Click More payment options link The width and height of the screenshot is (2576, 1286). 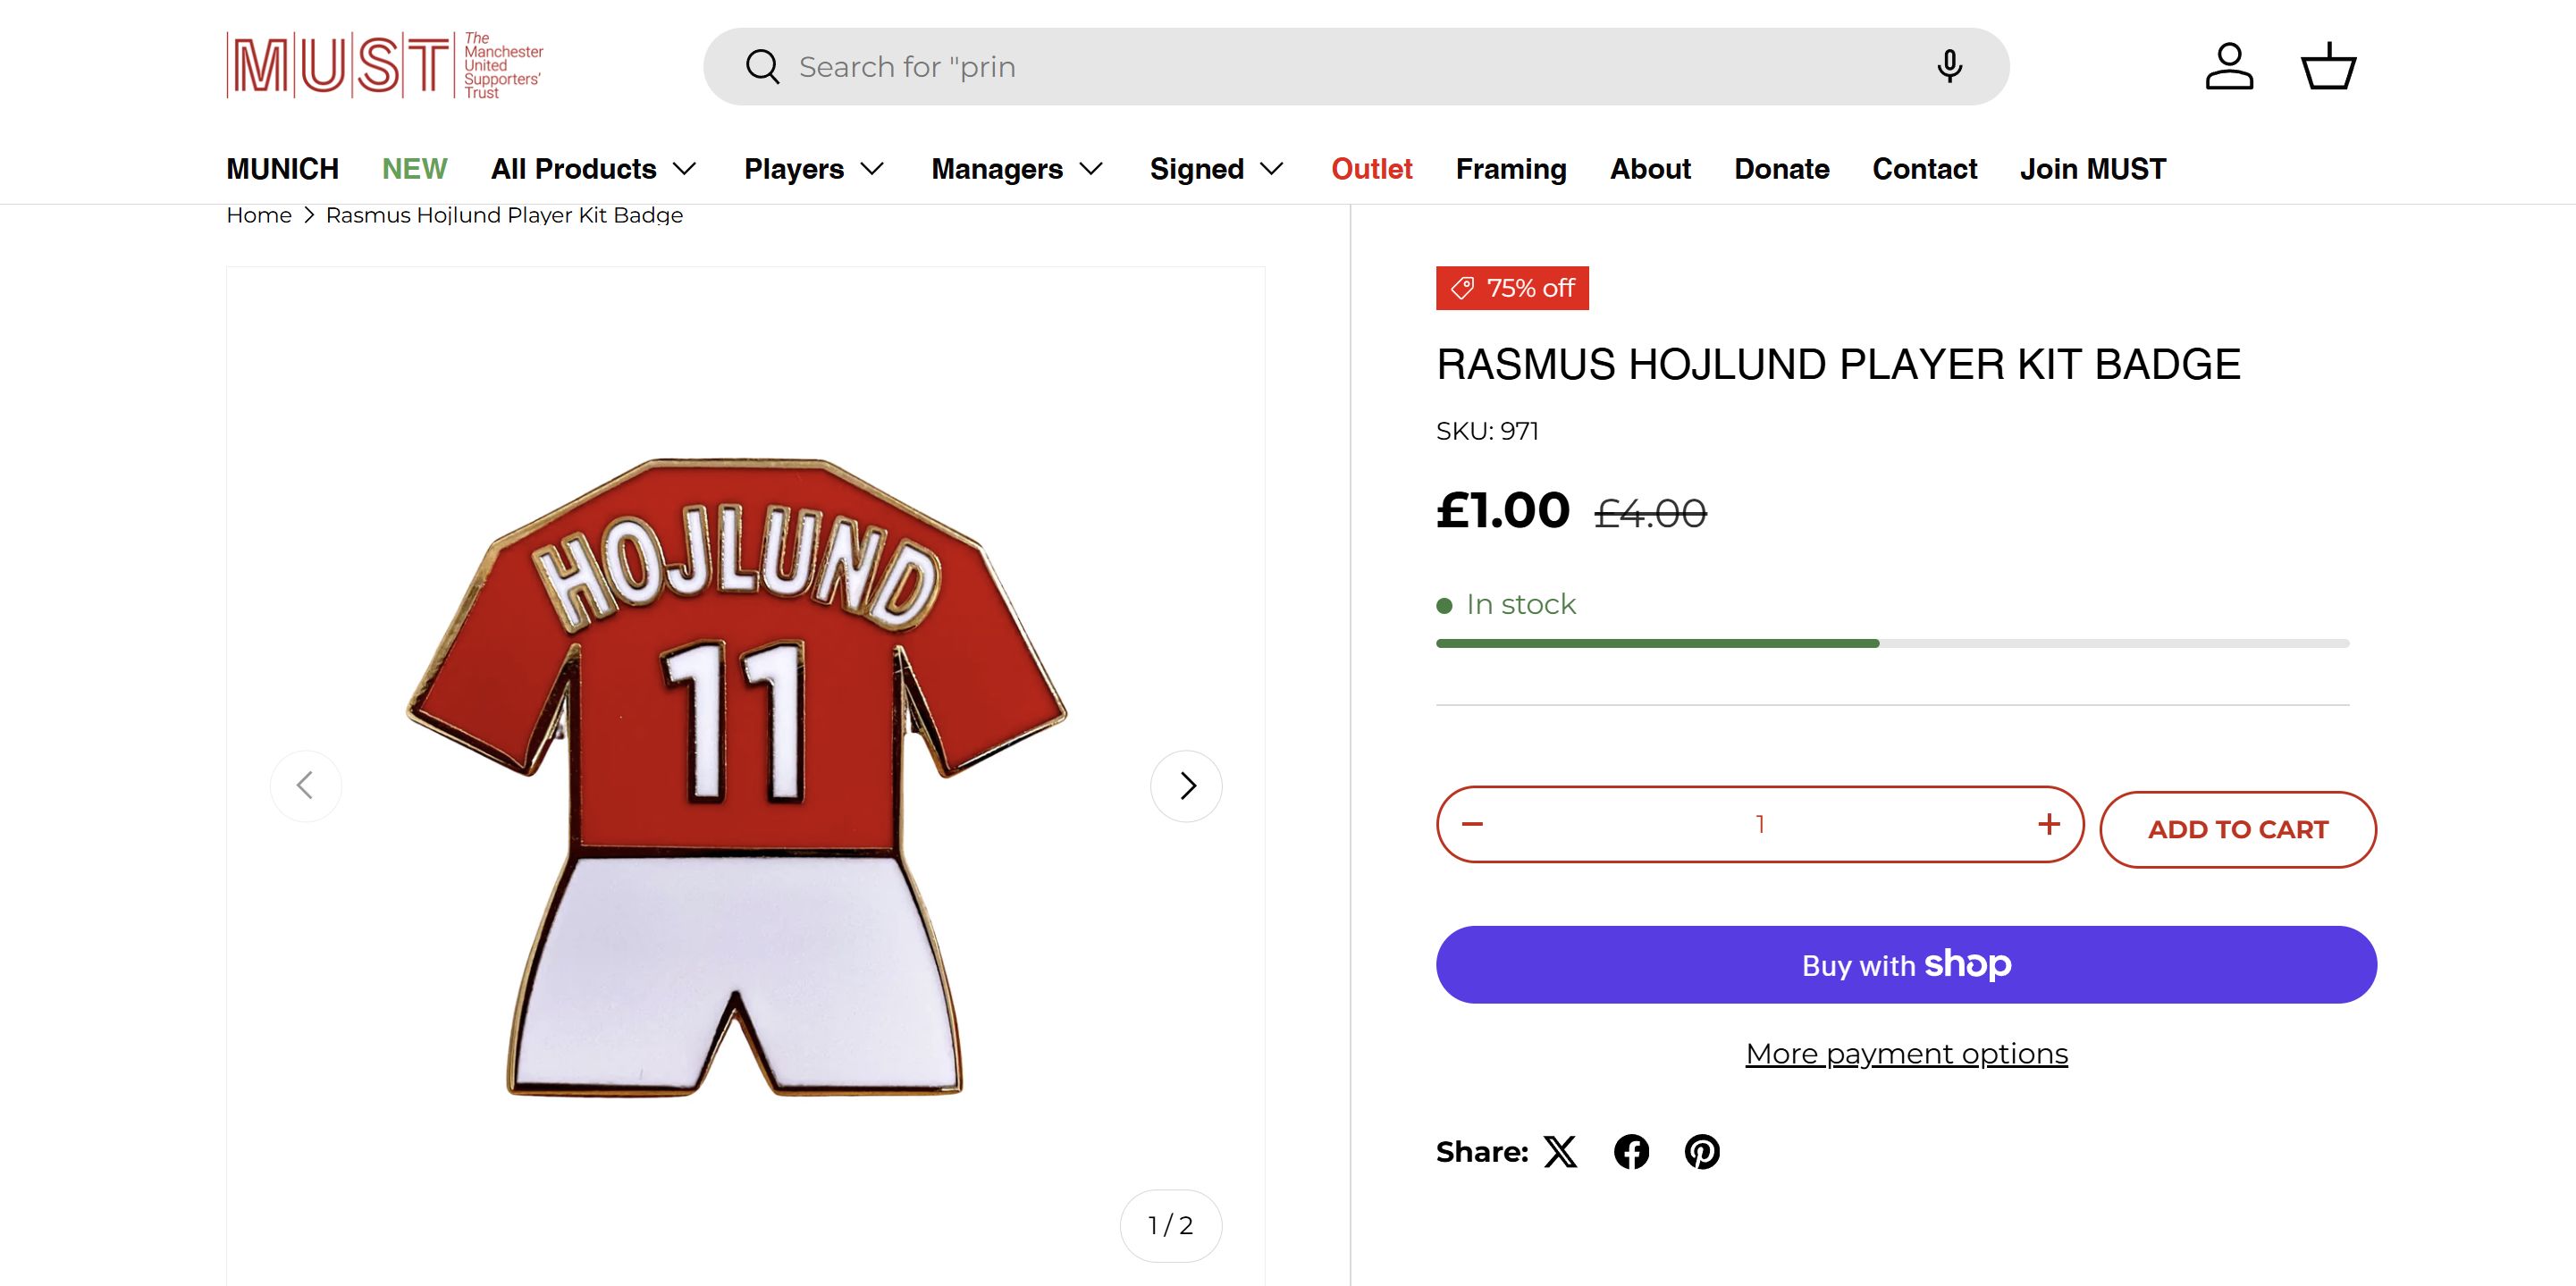click(x=1906, y=1054)
